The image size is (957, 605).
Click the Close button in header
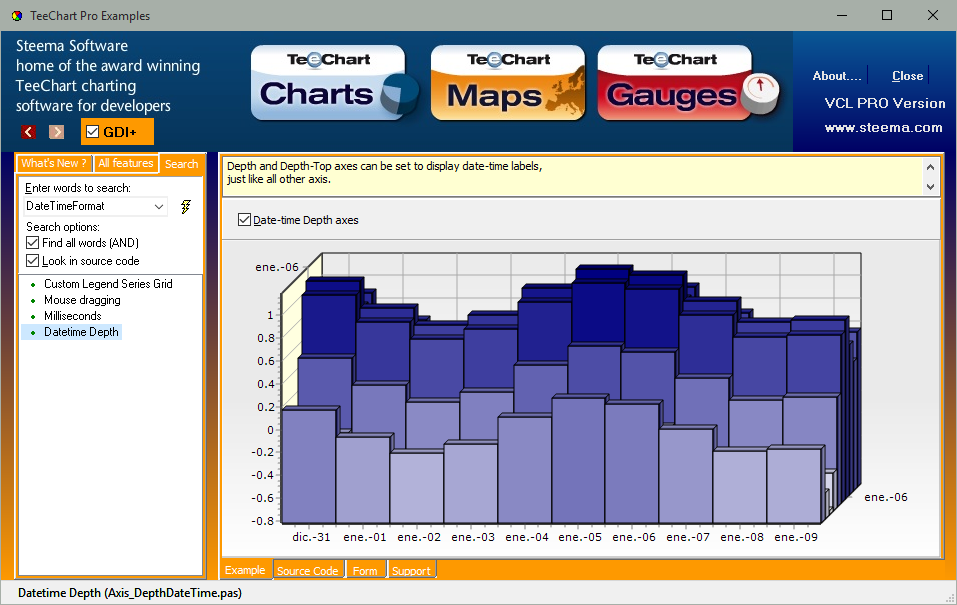[x=908, y=76]
